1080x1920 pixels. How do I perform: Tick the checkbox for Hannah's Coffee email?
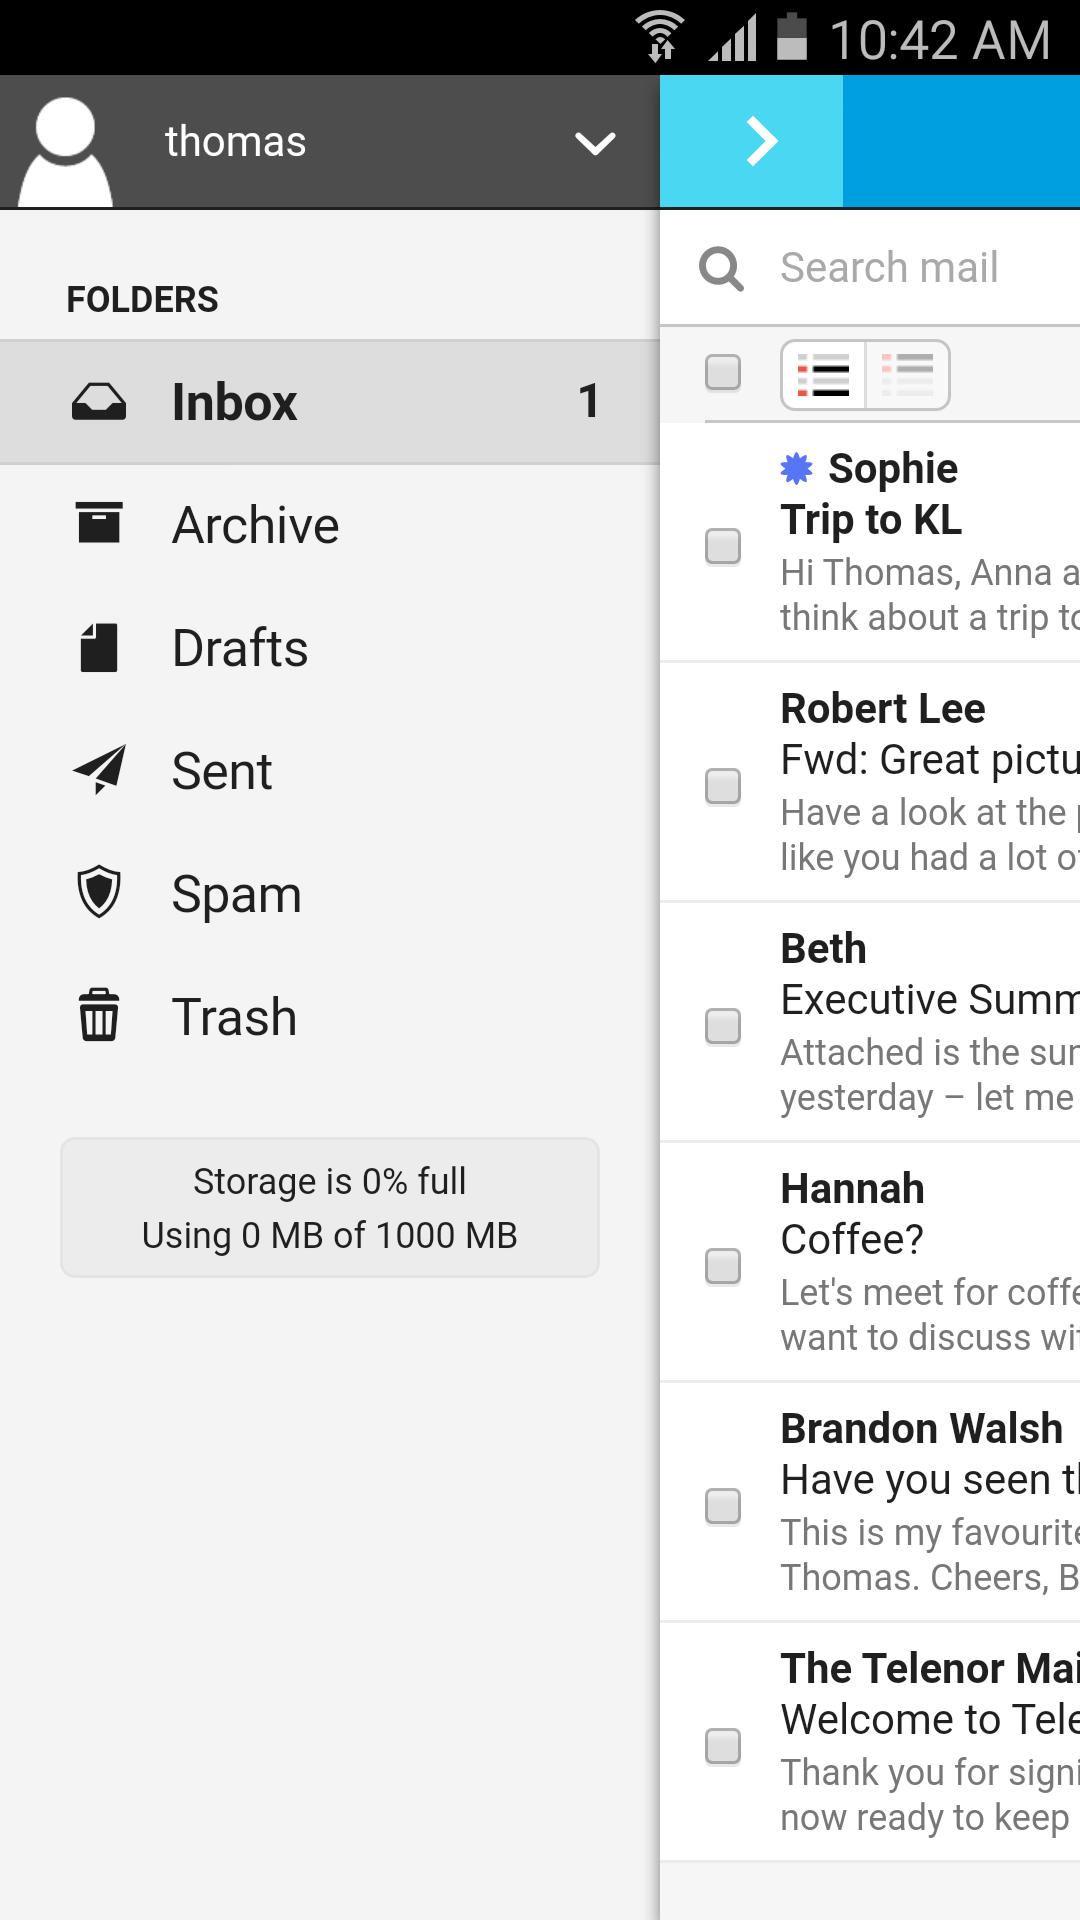click(x=723, y=1266)
